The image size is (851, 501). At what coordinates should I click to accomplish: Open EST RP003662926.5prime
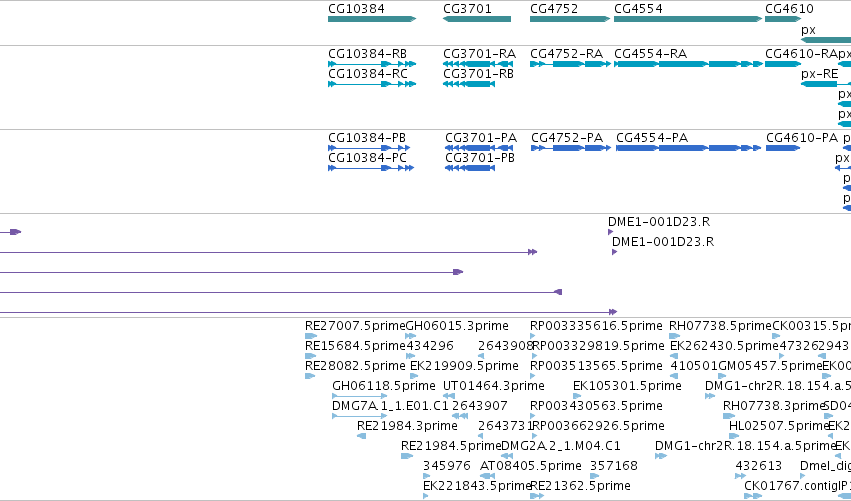click(598, 426)
